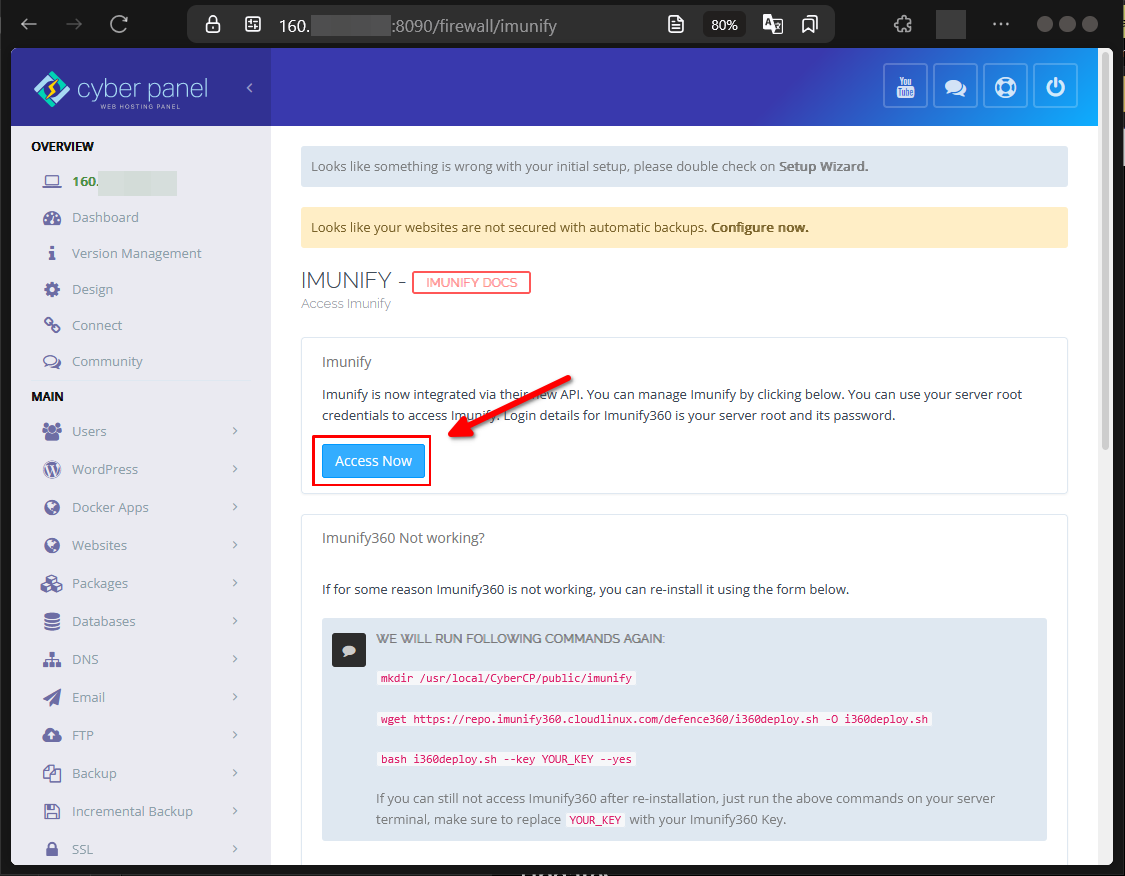The width and height of the screenshot is (1125, 876).
Task: Reload the page with refresh icon
Action: pyautogui.click(x=118, y=24)
